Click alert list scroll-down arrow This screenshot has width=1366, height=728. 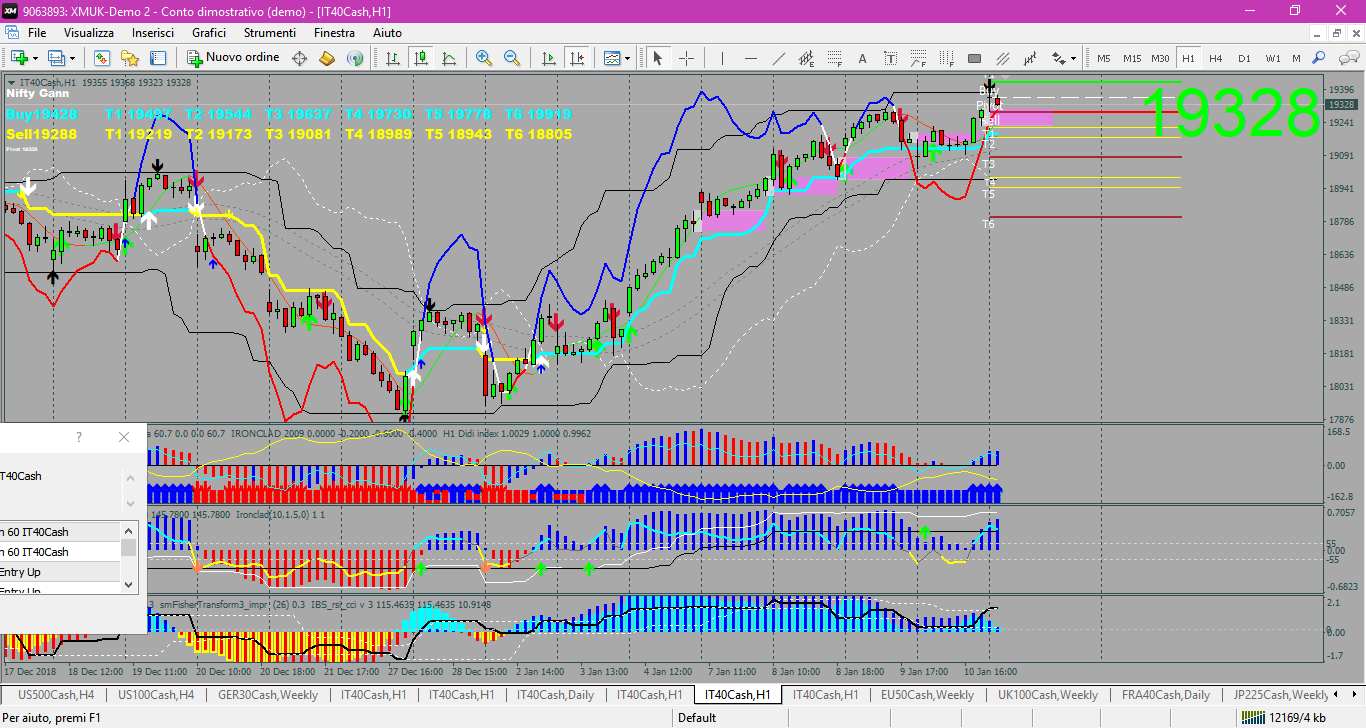coord(128,584)
